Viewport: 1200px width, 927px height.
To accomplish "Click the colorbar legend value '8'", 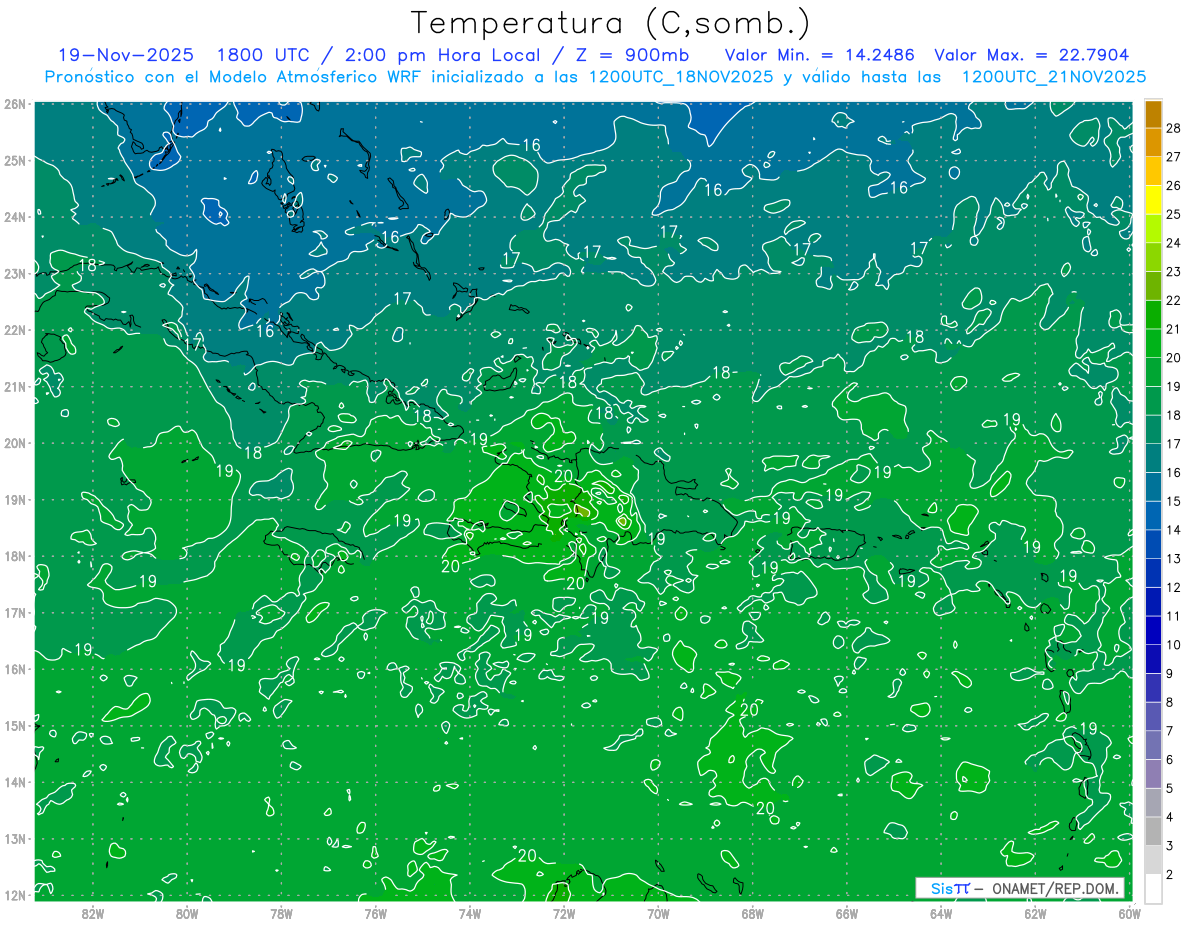I will 1170,702.
